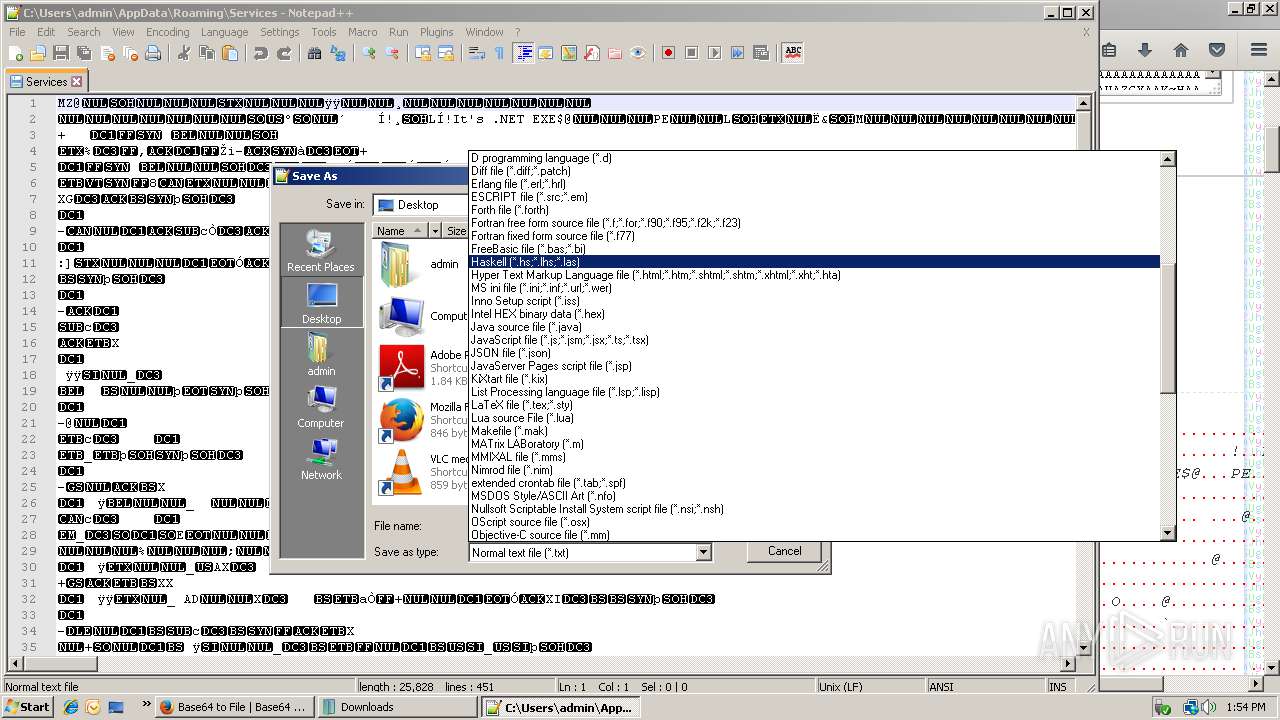The image size is (1280, 720).
Task: Click the Monitoring eye toolbar icon
Action: [638, 53]
